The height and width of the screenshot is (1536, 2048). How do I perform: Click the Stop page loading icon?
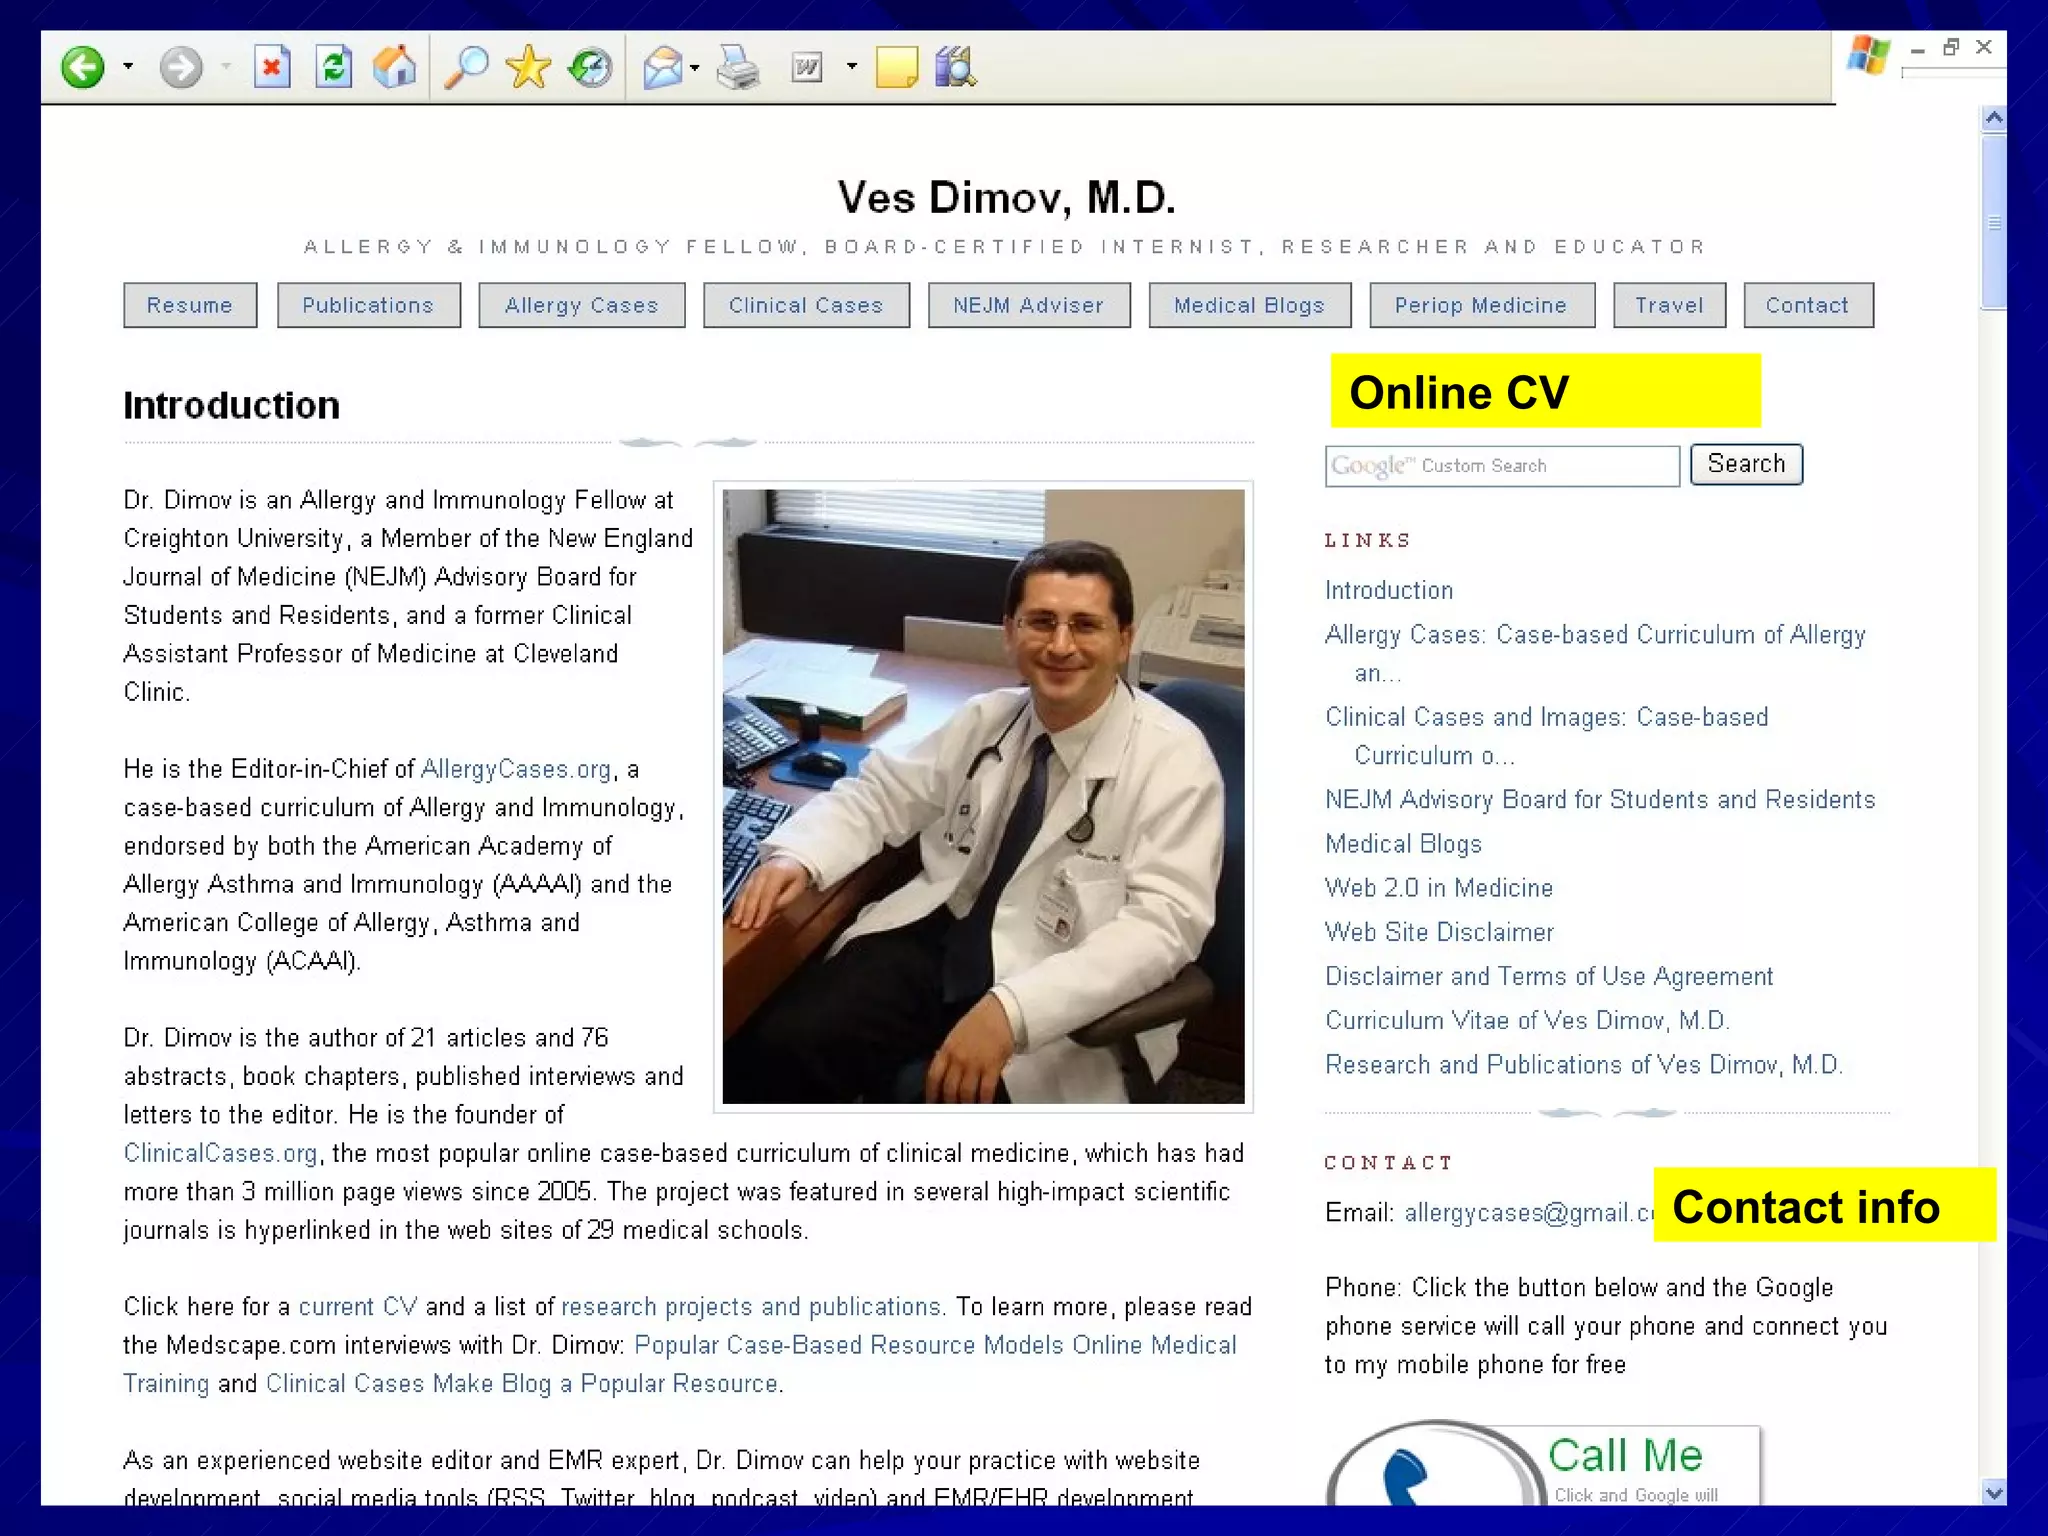(271, 67)
